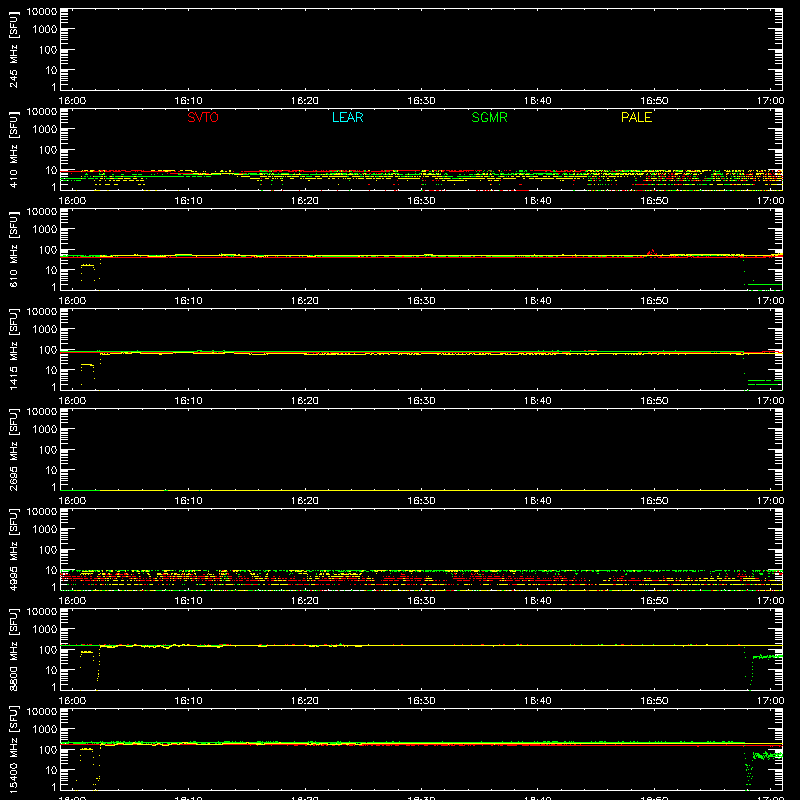800x800 pixels.
Task: Click the 10000 tick label on 15400 MHz panel
Action: 42,712
